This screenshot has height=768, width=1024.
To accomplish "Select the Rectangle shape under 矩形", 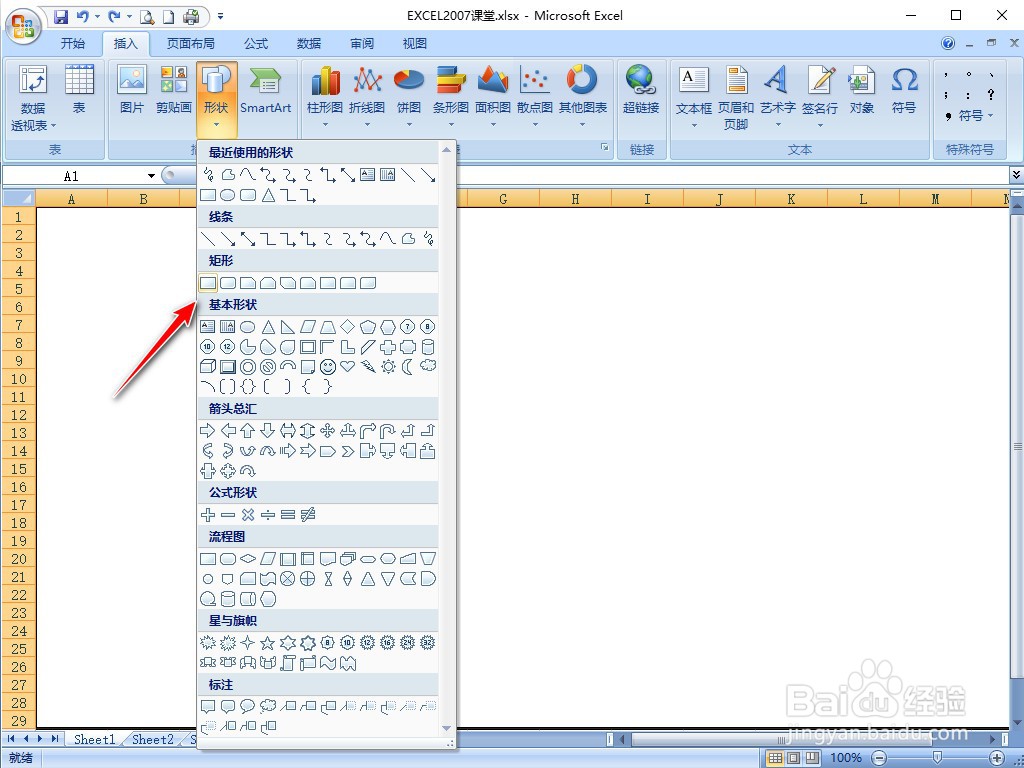I will pos(208,283).
